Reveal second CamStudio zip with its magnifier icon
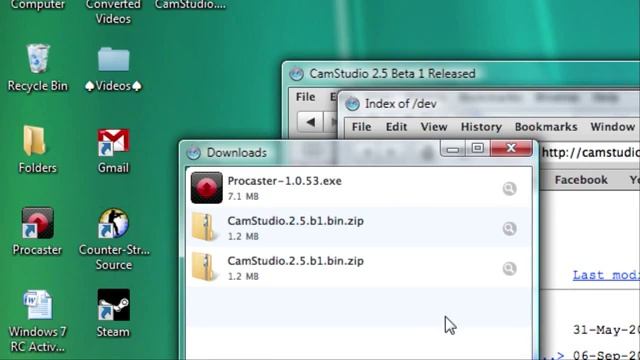640x360 pixels. [509, 269]
